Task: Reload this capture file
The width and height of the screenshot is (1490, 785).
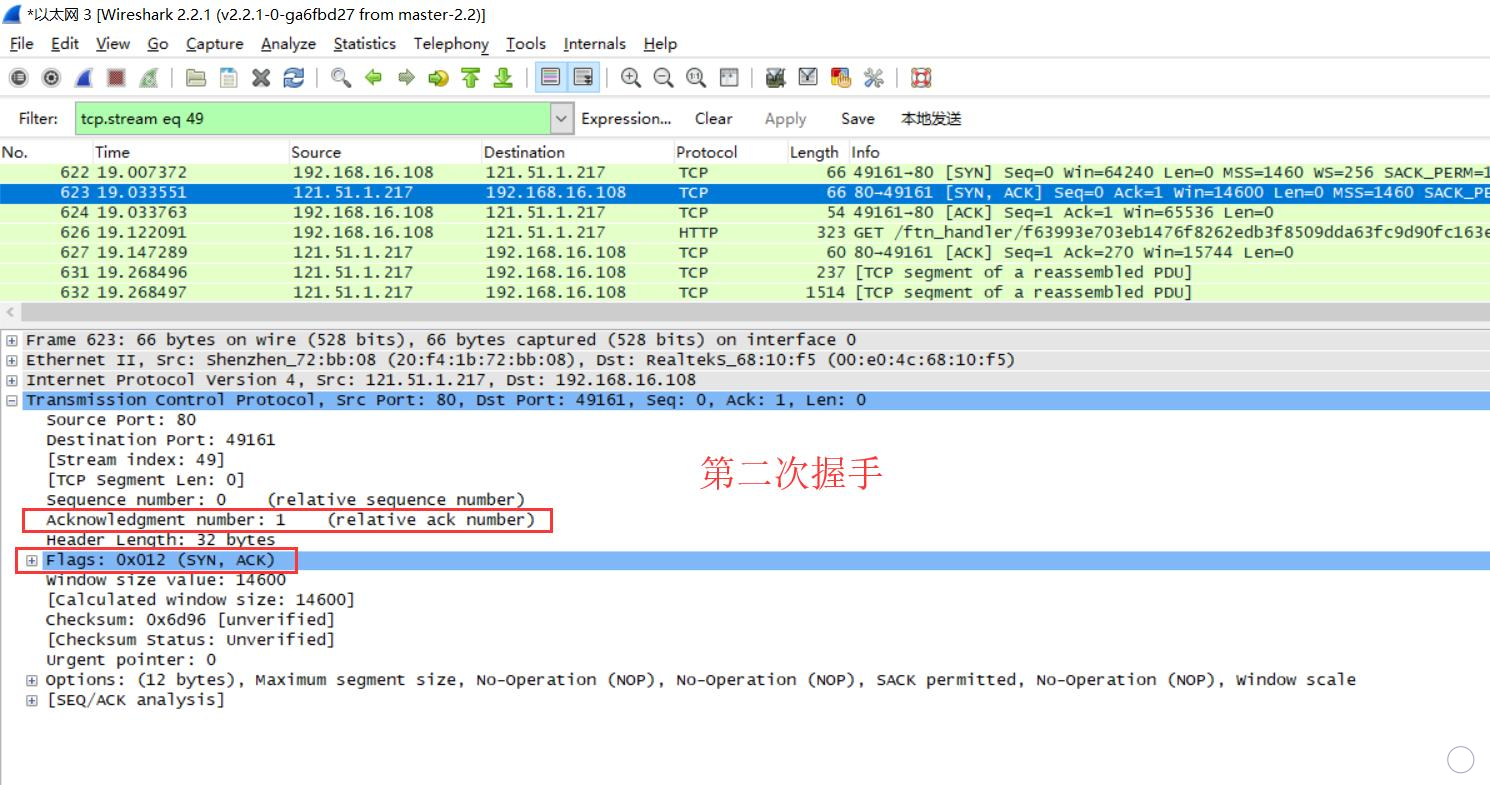Action: 294,78
